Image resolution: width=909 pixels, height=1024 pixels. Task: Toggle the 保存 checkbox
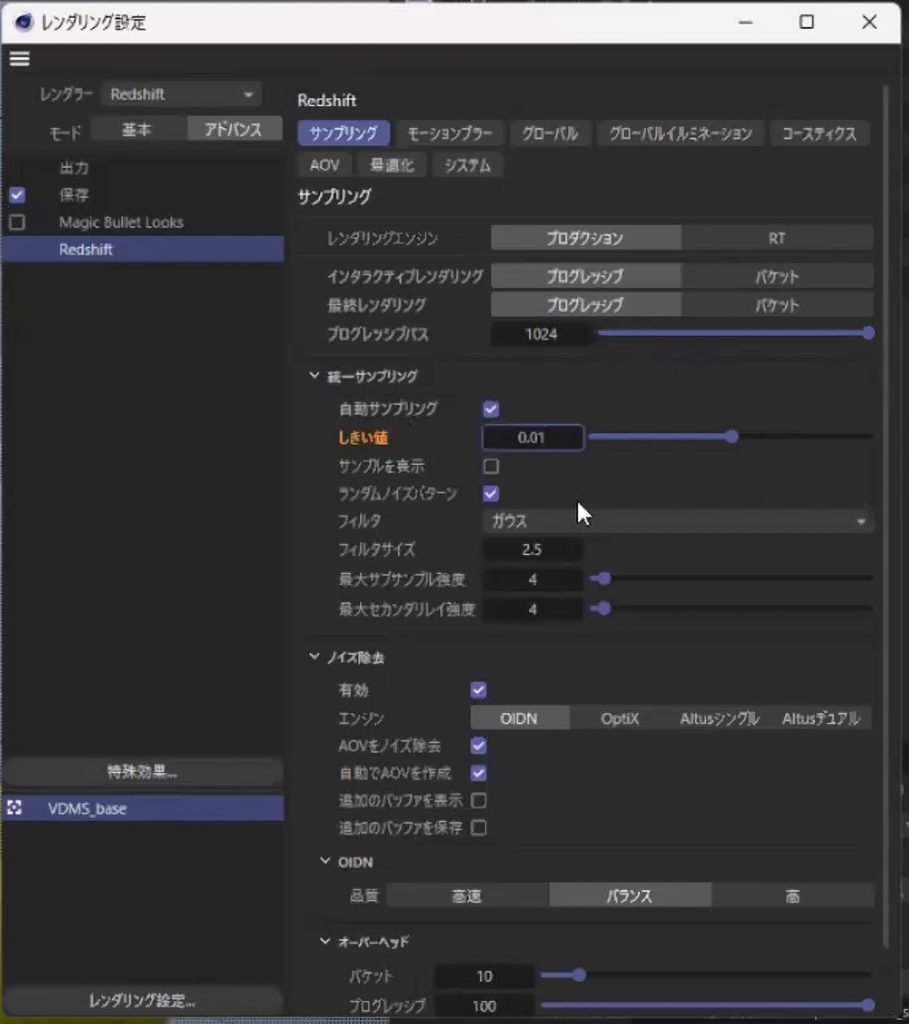click(x=17, y=195)
